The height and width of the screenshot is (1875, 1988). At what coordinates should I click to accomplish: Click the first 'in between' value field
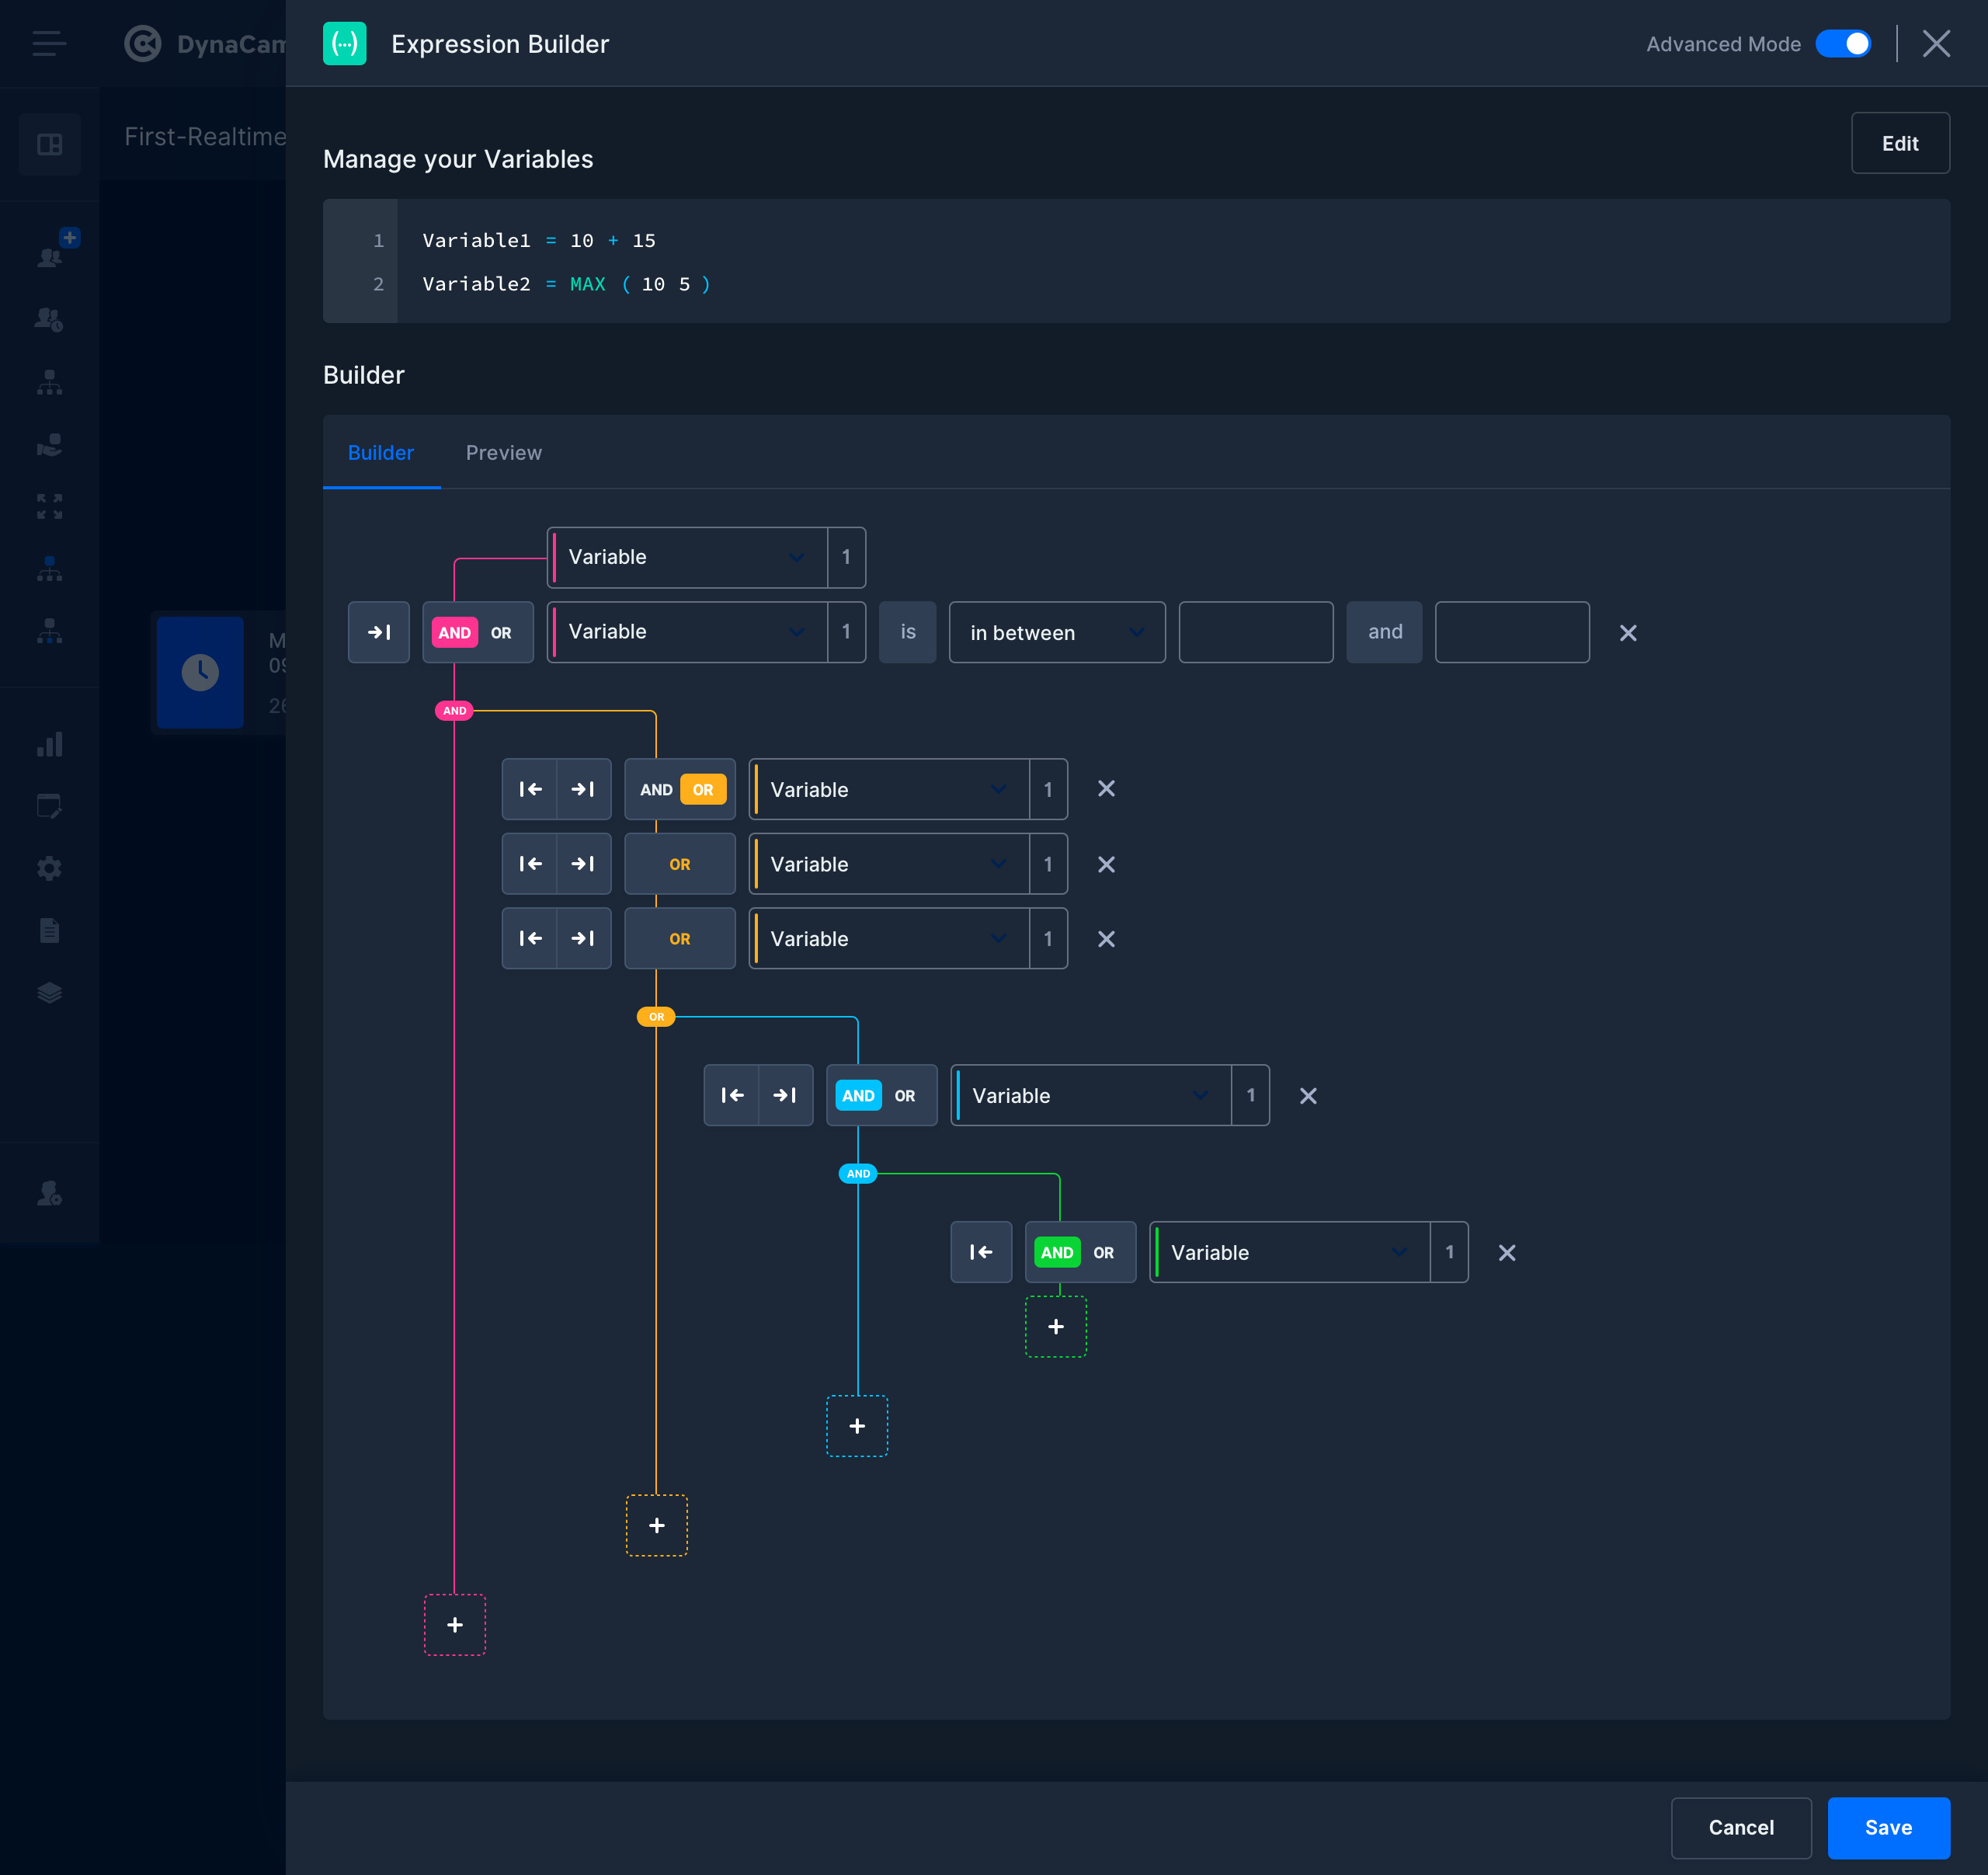(1255, 633)
